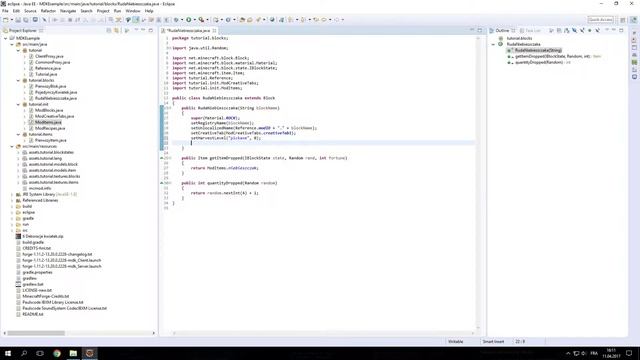Click the Java EE perspective icon at top right
The height and width of the screenshot is (360, 640).
(x=633, y=20)
